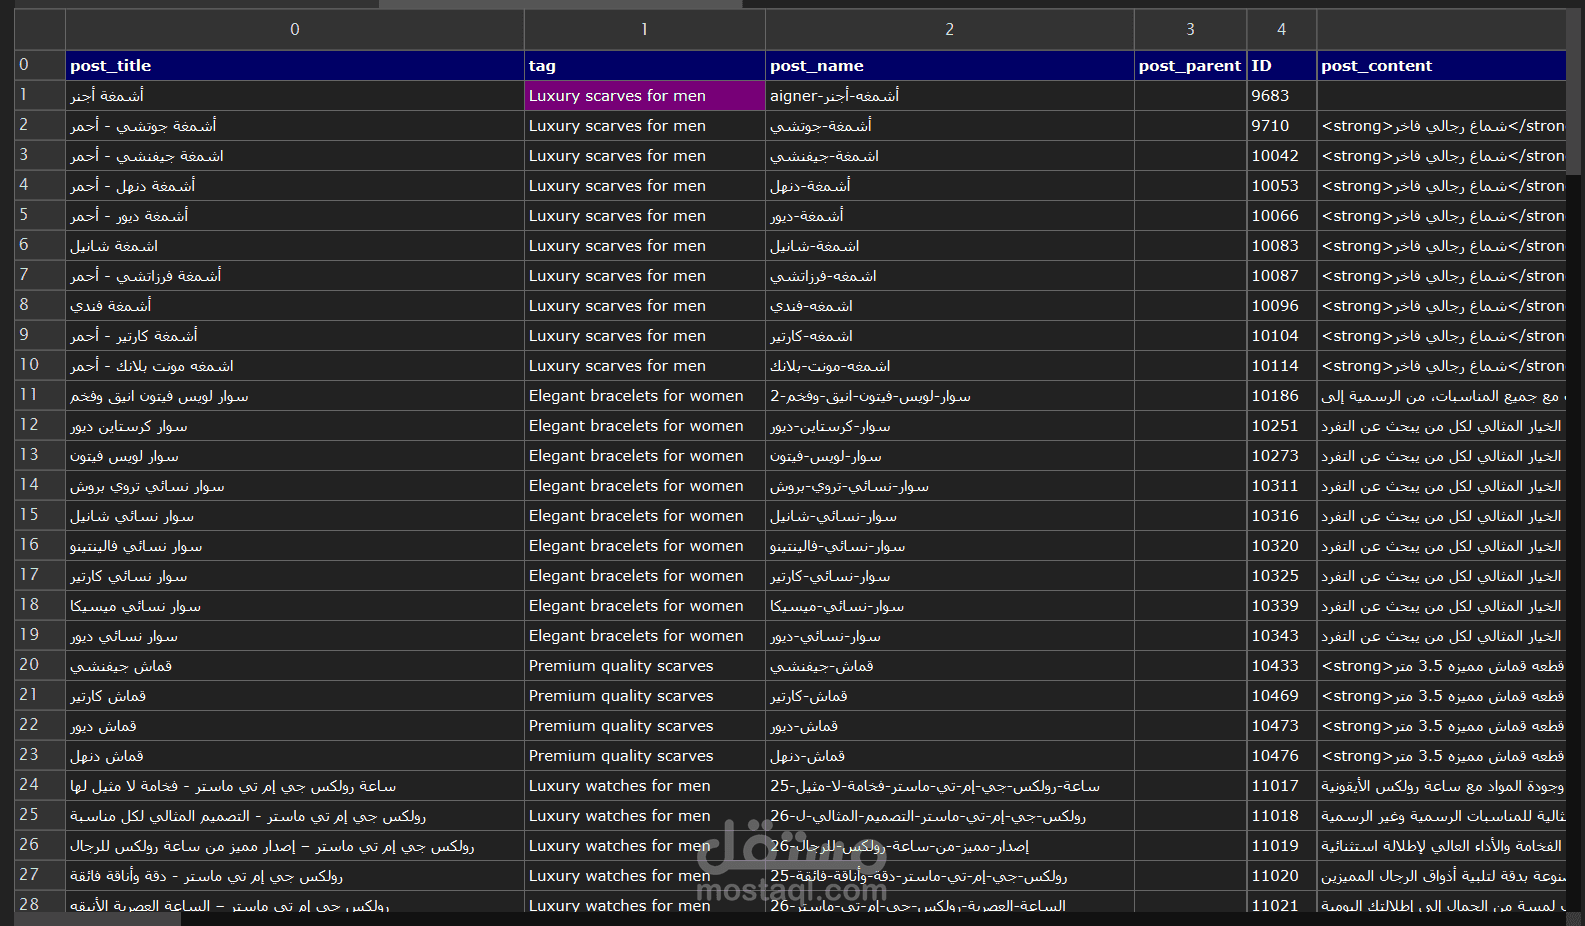This screenshot has width=1585, height=926.
Task: Click the ID cell 11020
Action: 1282,876
